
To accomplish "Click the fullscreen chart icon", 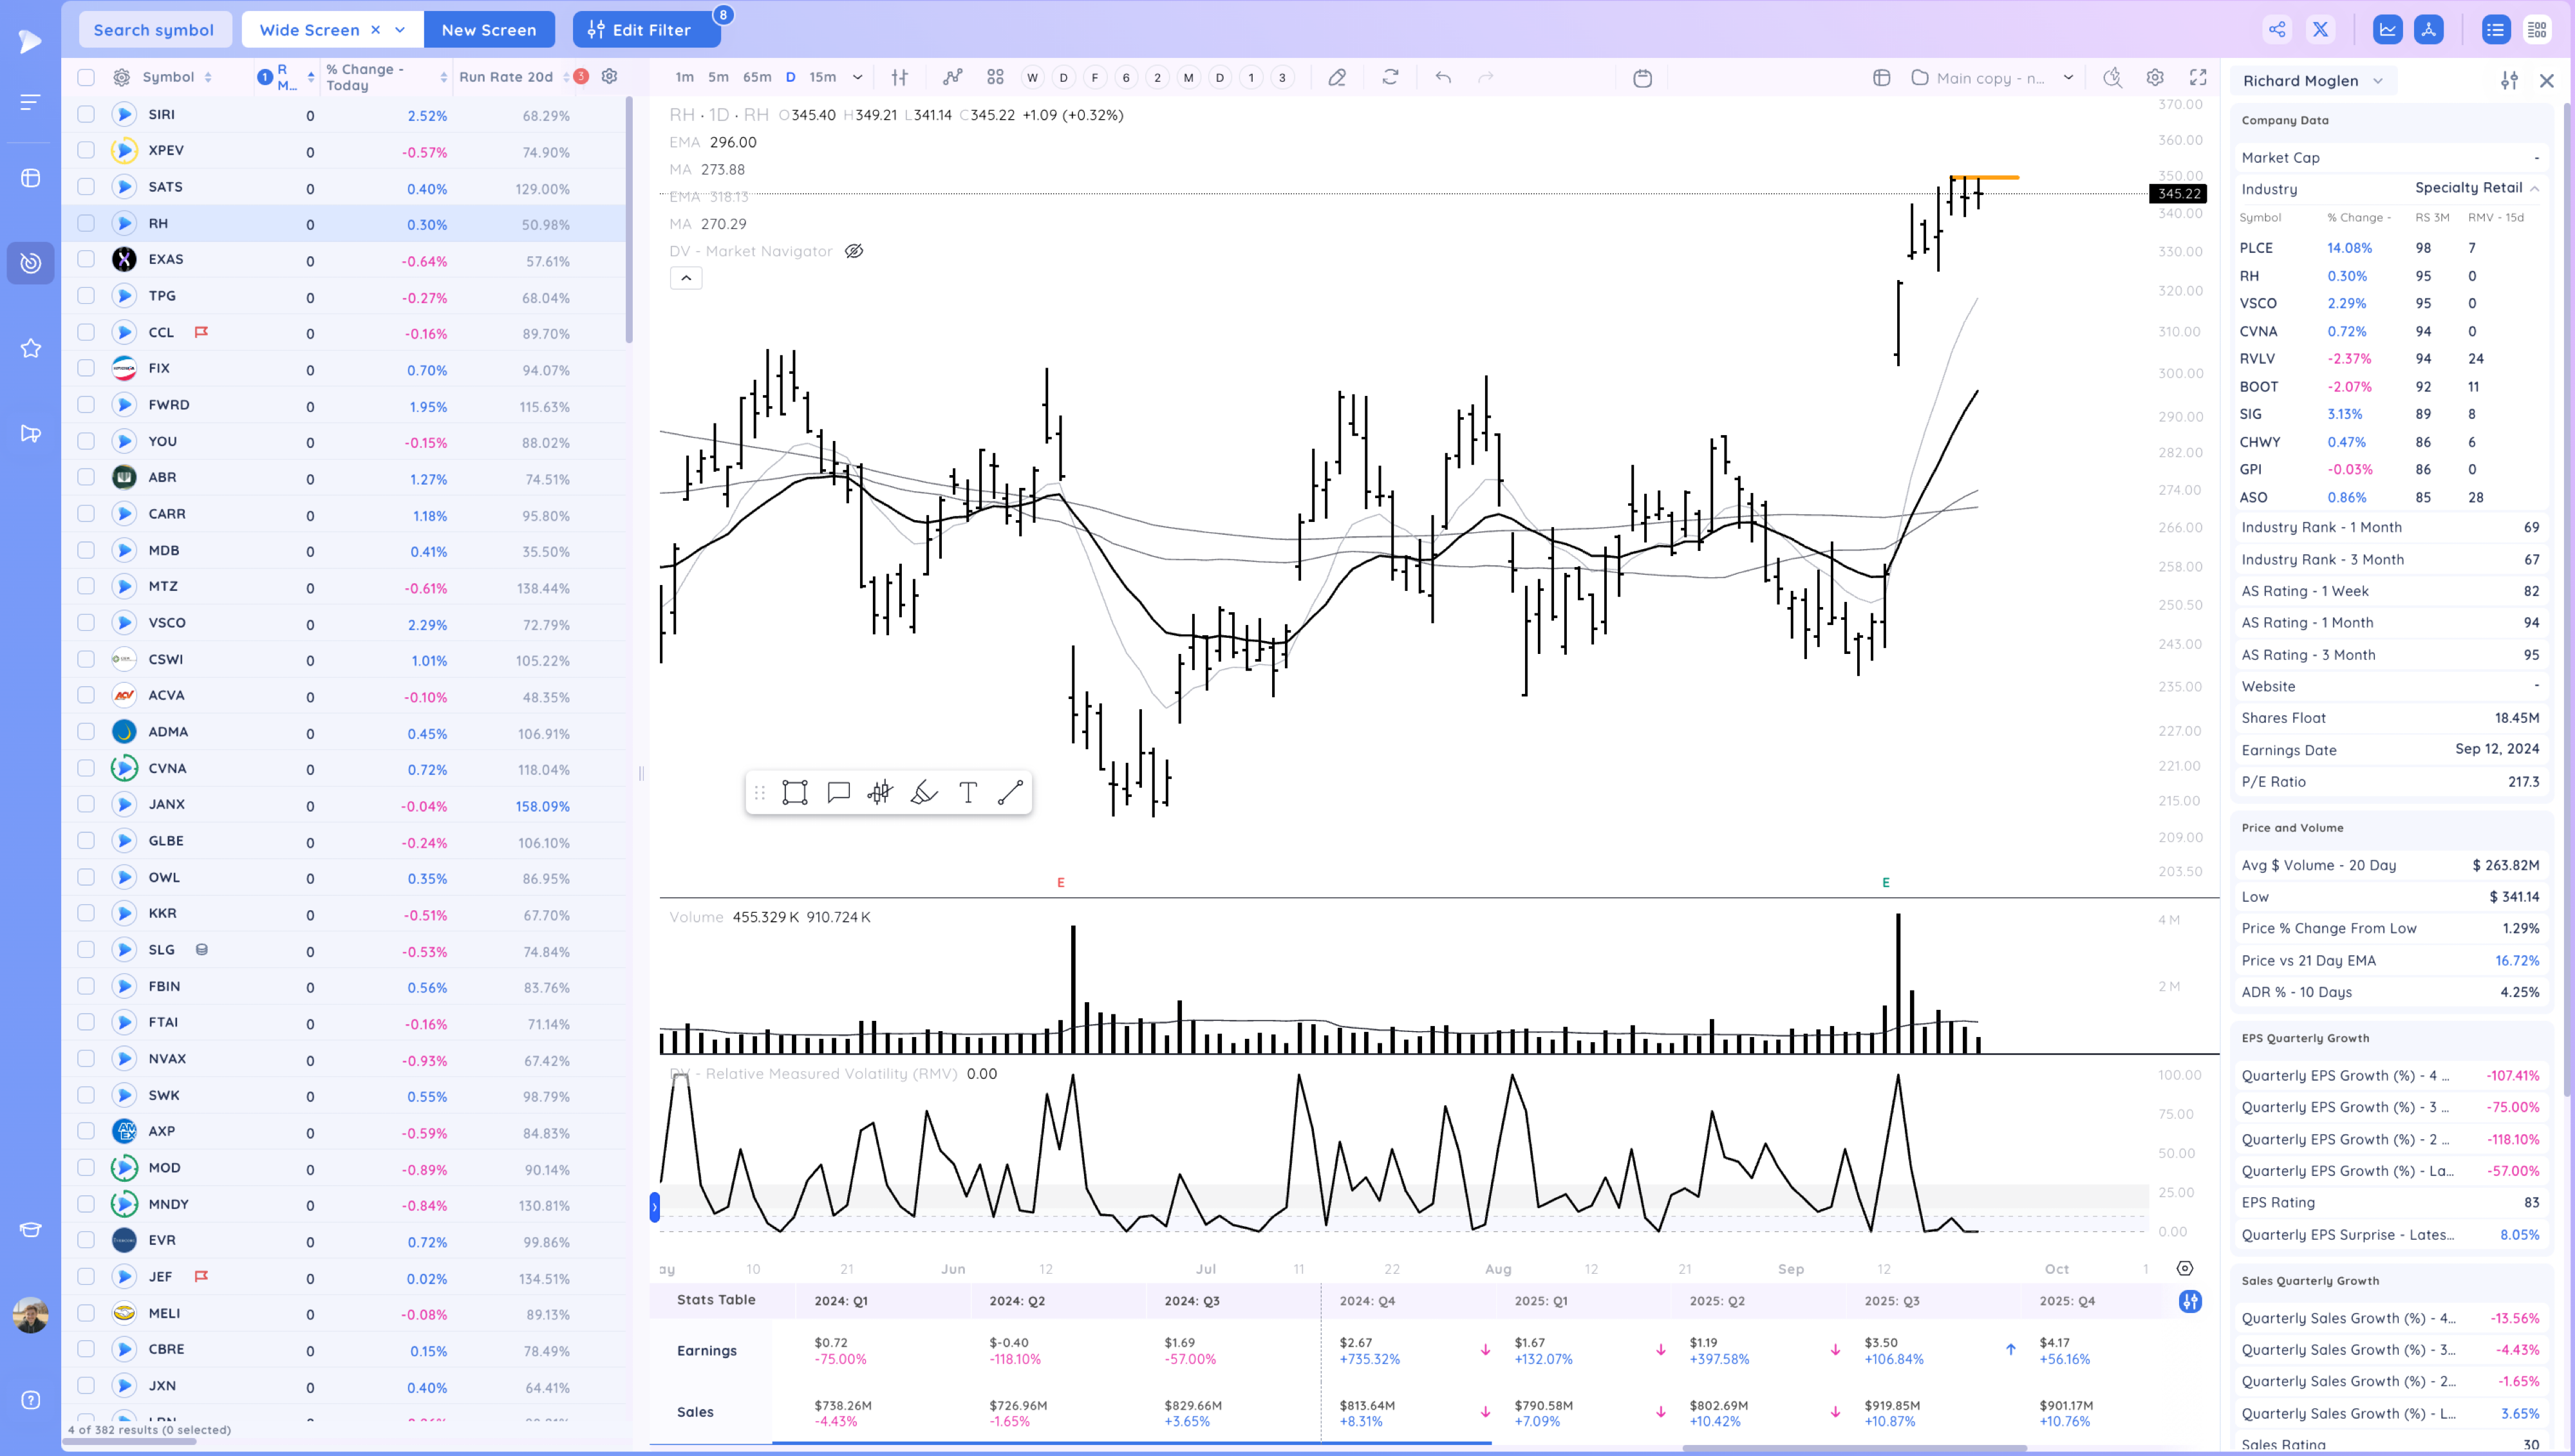I will [2198, 77].
